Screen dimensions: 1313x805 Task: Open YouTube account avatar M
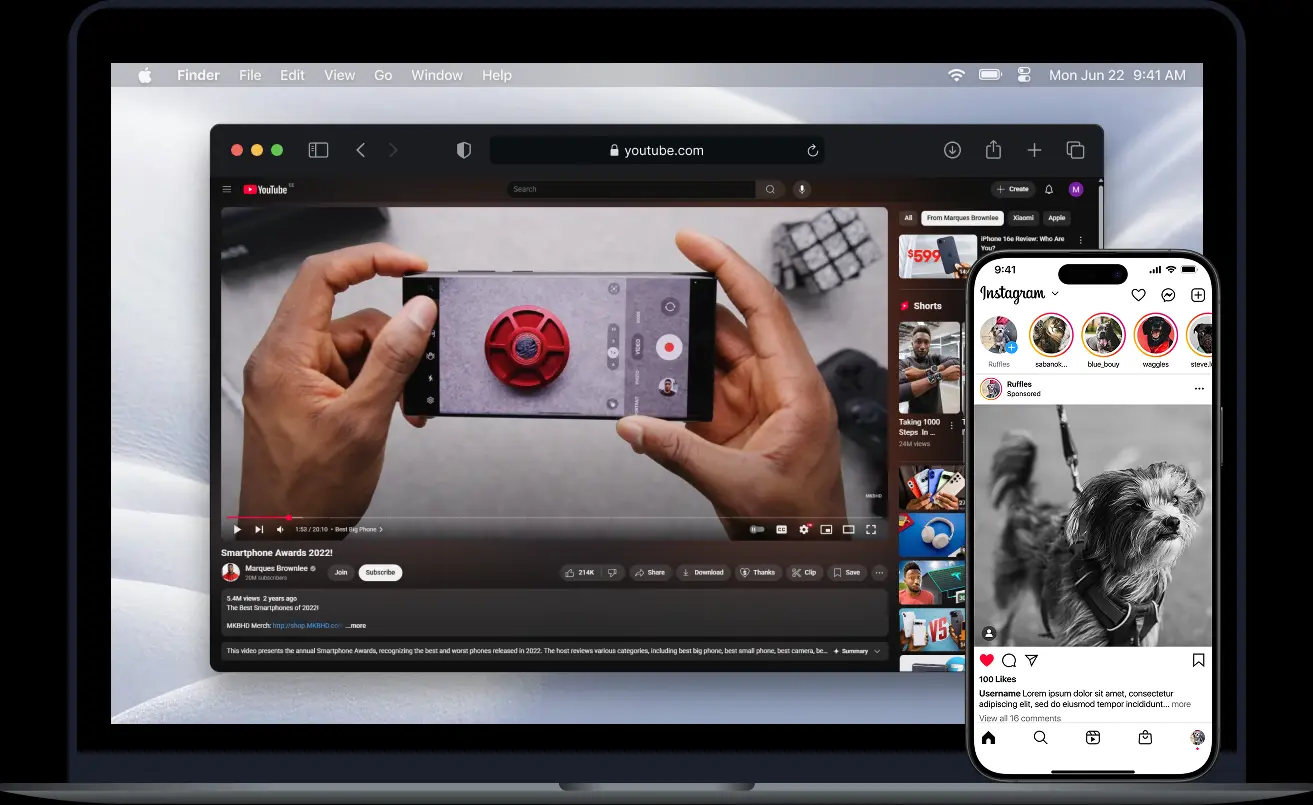point(1076,189)
